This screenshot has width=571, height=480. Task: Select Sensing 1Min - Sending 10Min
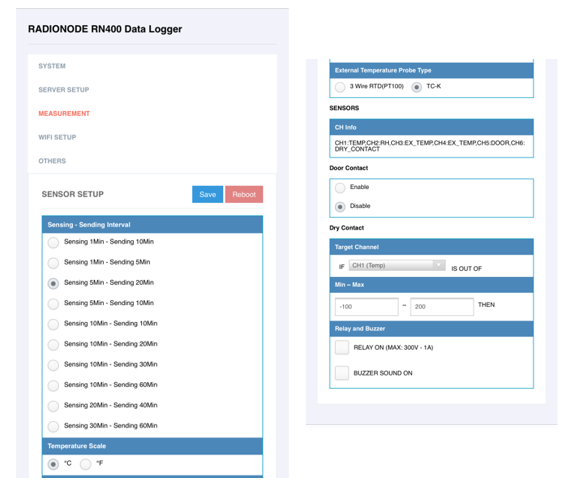pyautogui.click(x=53, y=243)
